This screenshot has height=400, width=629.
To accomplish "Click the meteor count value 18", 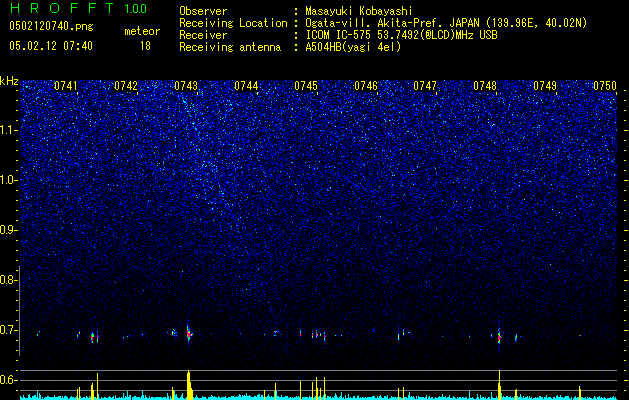I will tap(145, 46).
